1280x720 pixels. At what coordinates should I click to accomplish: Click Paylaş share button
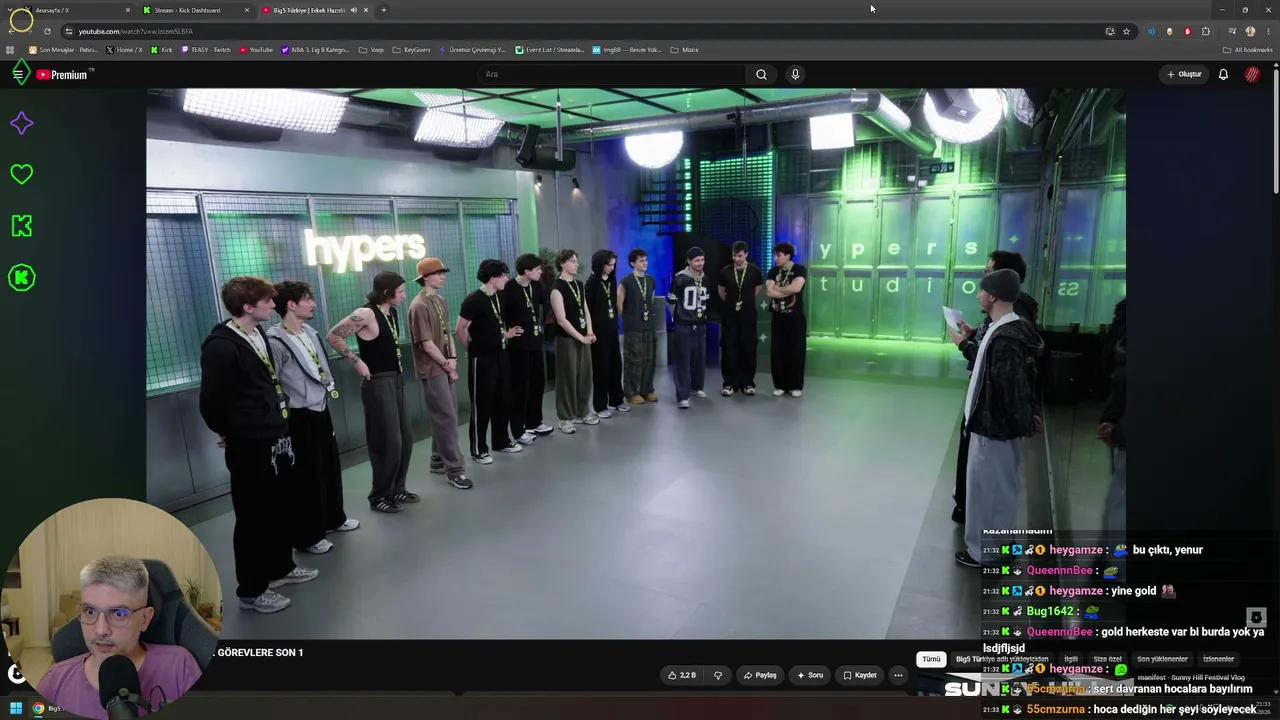coord(760,675)
